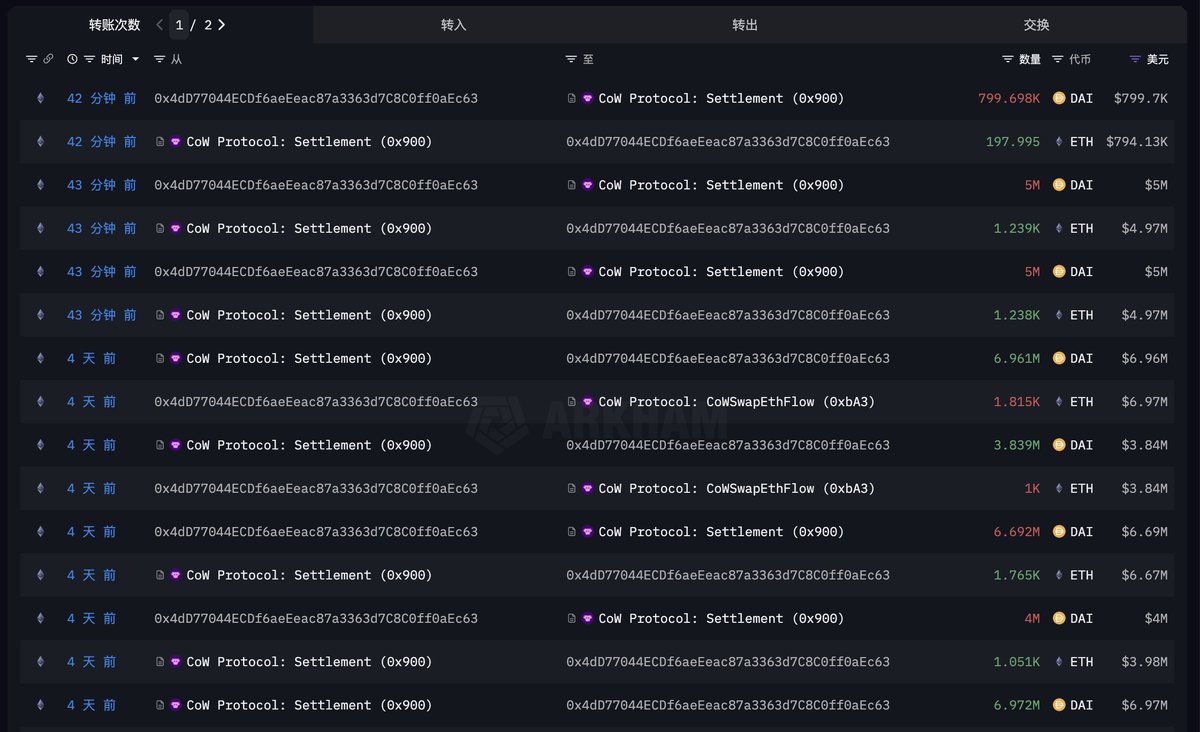
Task: Click the Ethereum icon in the first row
Action: pos(41,98)
